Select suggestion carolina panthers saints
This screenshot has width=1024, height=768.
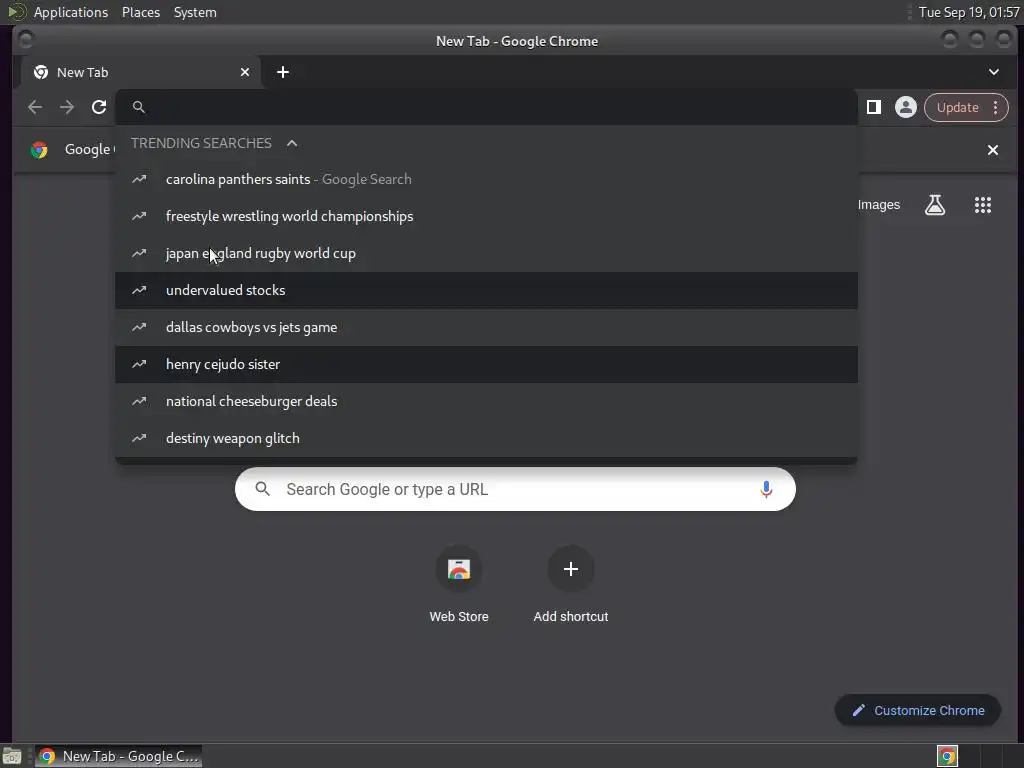tap(486, 179)
